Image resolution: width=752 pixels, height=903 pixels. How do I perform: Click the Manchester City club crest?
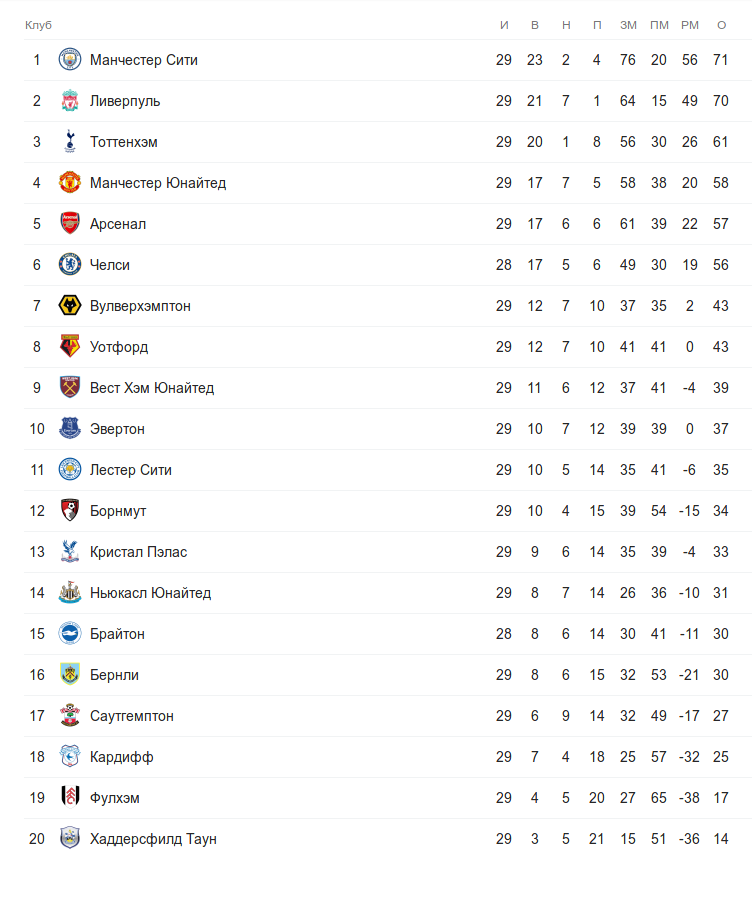click(69, 60)
